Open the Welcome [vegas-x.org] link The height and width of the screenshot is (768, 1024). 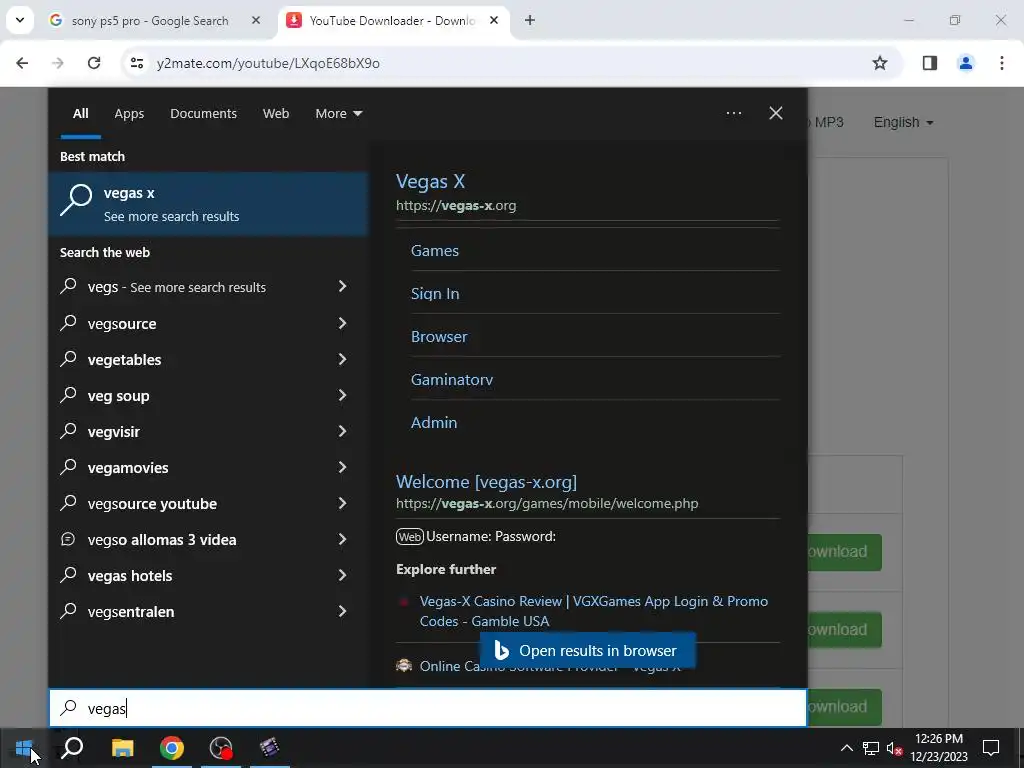[486, 481]
